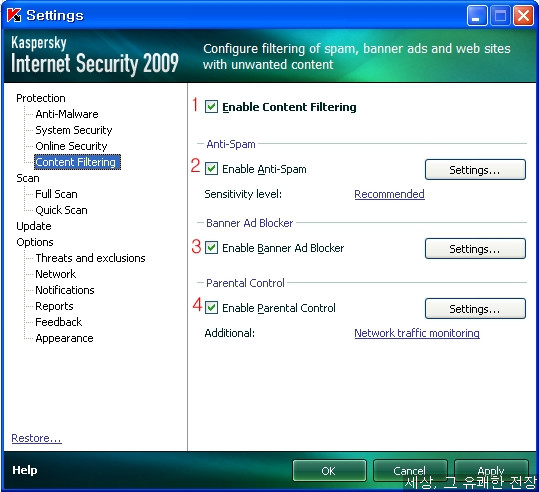This screenshot has width=539, height=492.
Task: Open the Update section
Action: click(34, 226)
